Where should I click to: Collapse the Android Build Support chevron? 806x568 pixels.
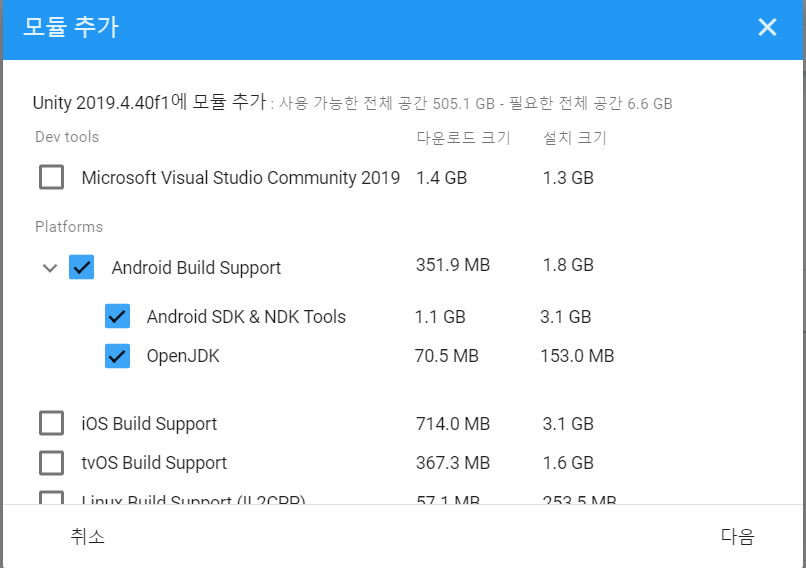click(x=49, y=268)
